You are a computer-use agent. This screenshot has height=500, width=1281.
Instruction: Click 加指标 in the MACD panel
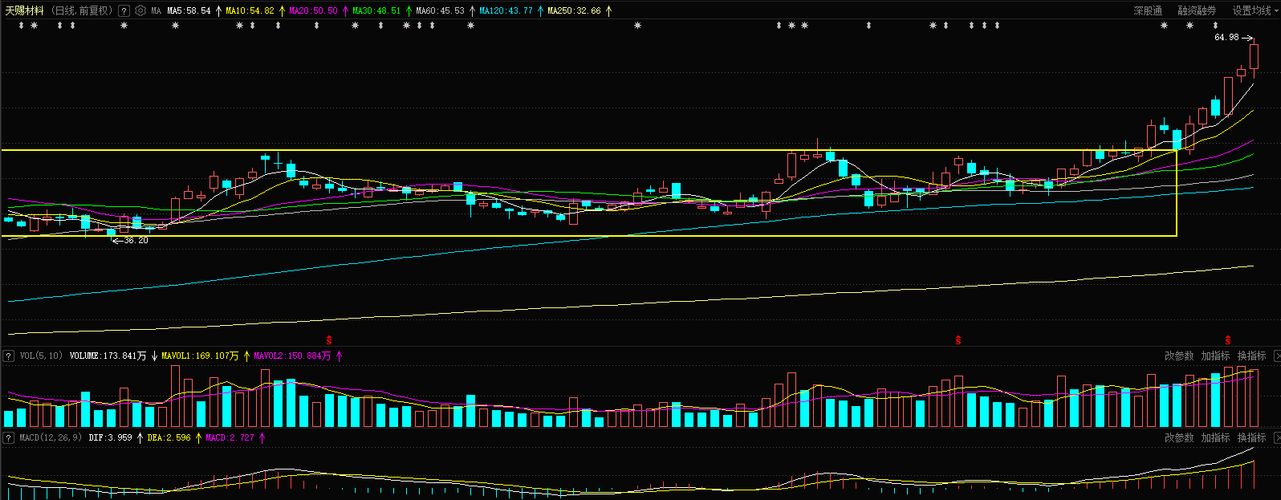[x=1215, y=438]
